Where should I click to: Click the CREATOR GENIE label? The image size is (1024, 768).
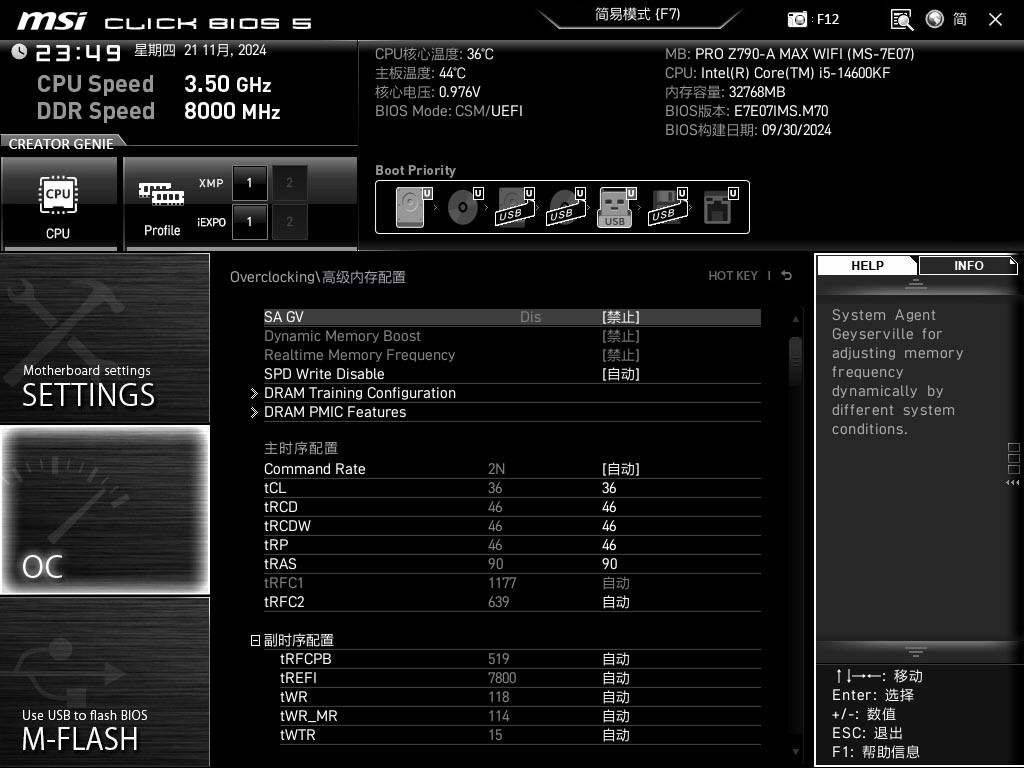tap(61, 144)
